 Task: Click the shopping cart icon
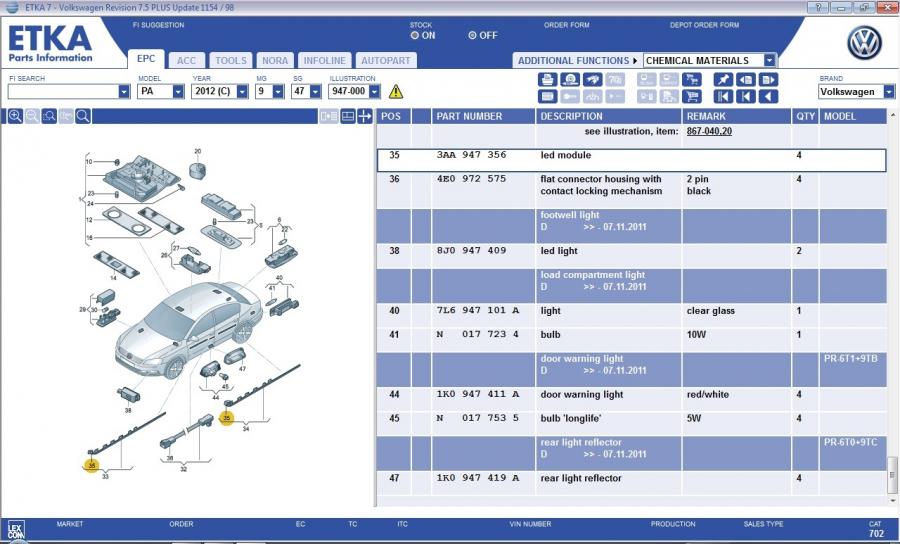click(x=692, y=97)
